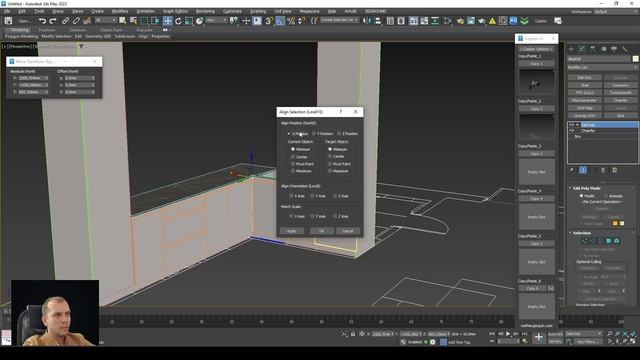640x360 pixels.
Task: Activate the Select and Scale tool
Action: [x=189, y=20]
